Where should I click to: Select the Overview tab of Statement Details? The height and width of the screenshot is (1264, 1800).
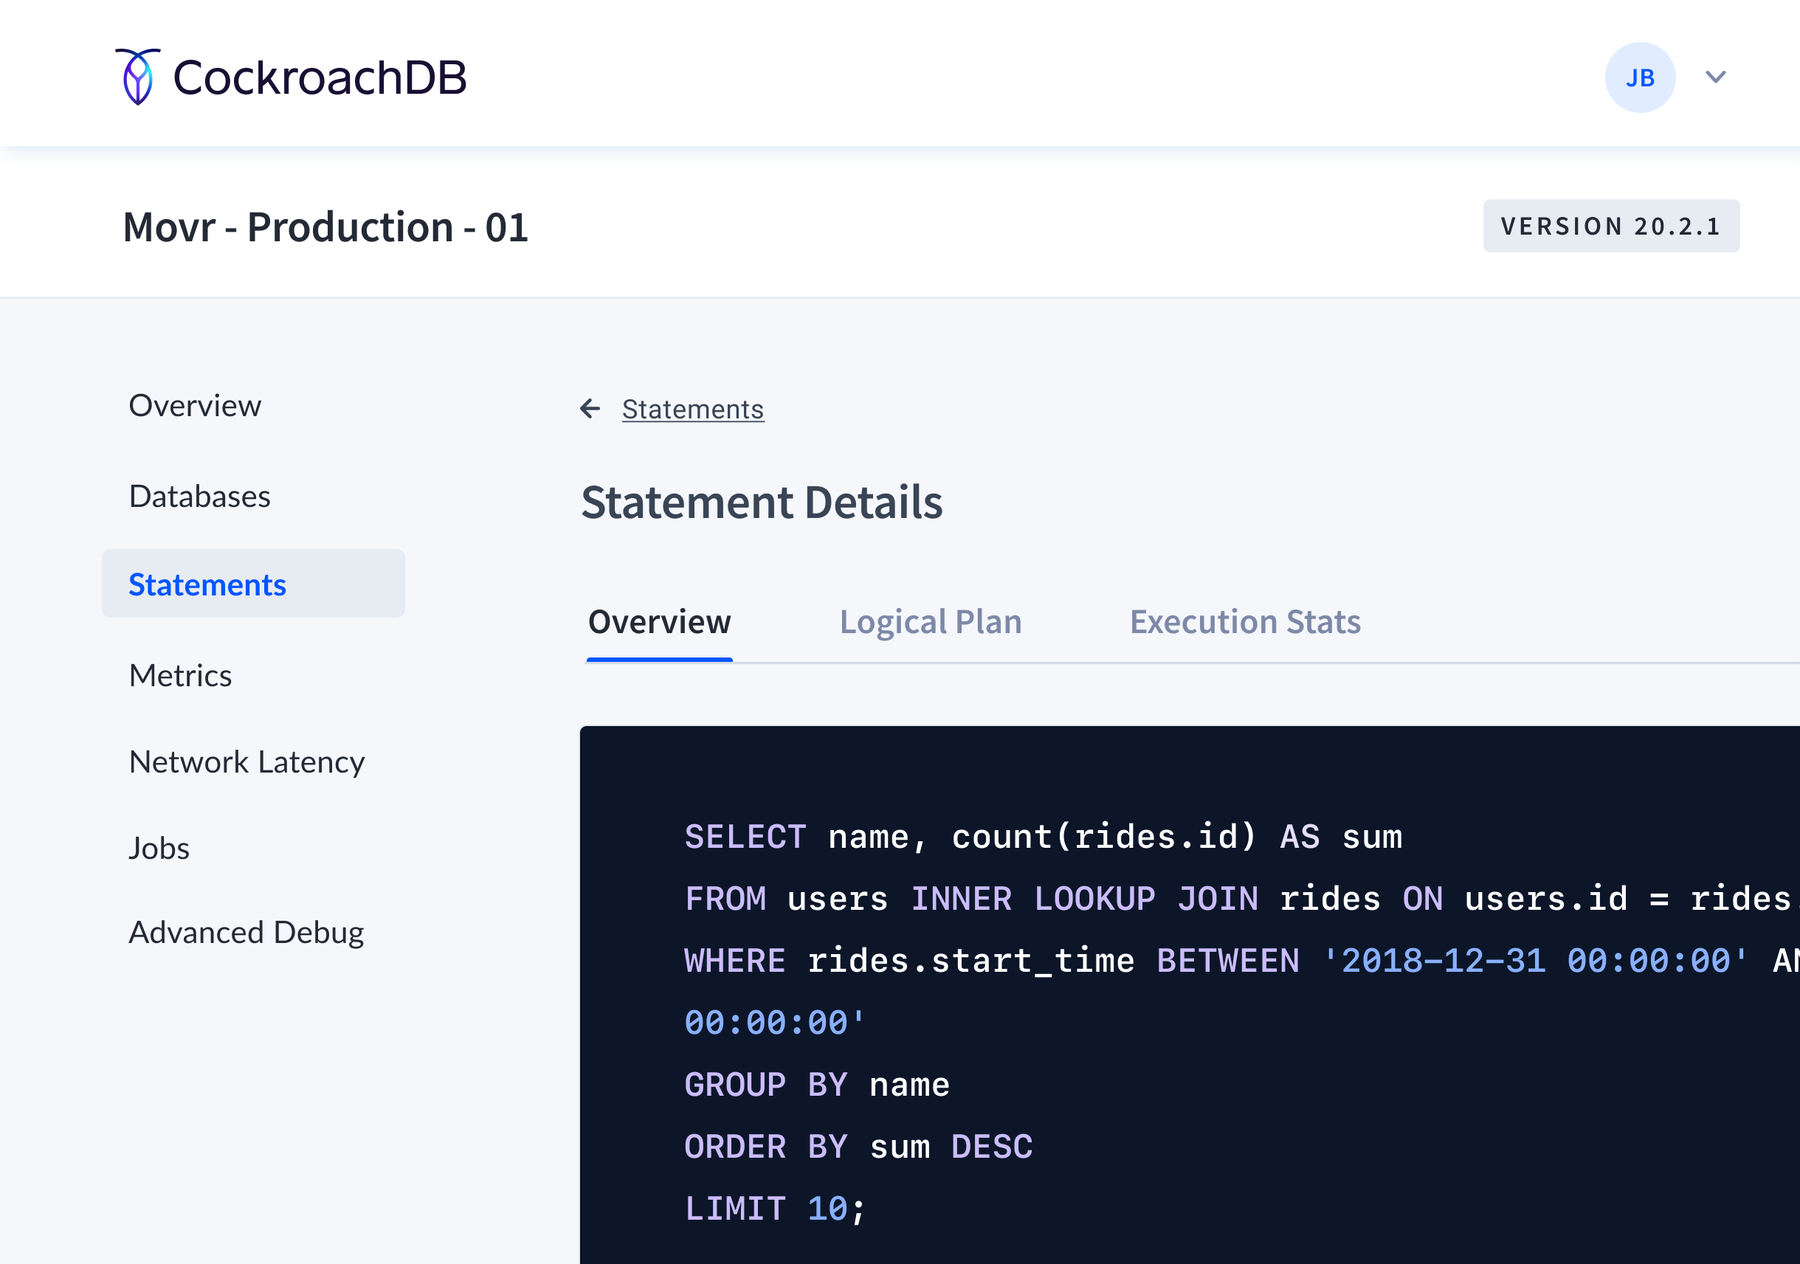pos(660,622)
